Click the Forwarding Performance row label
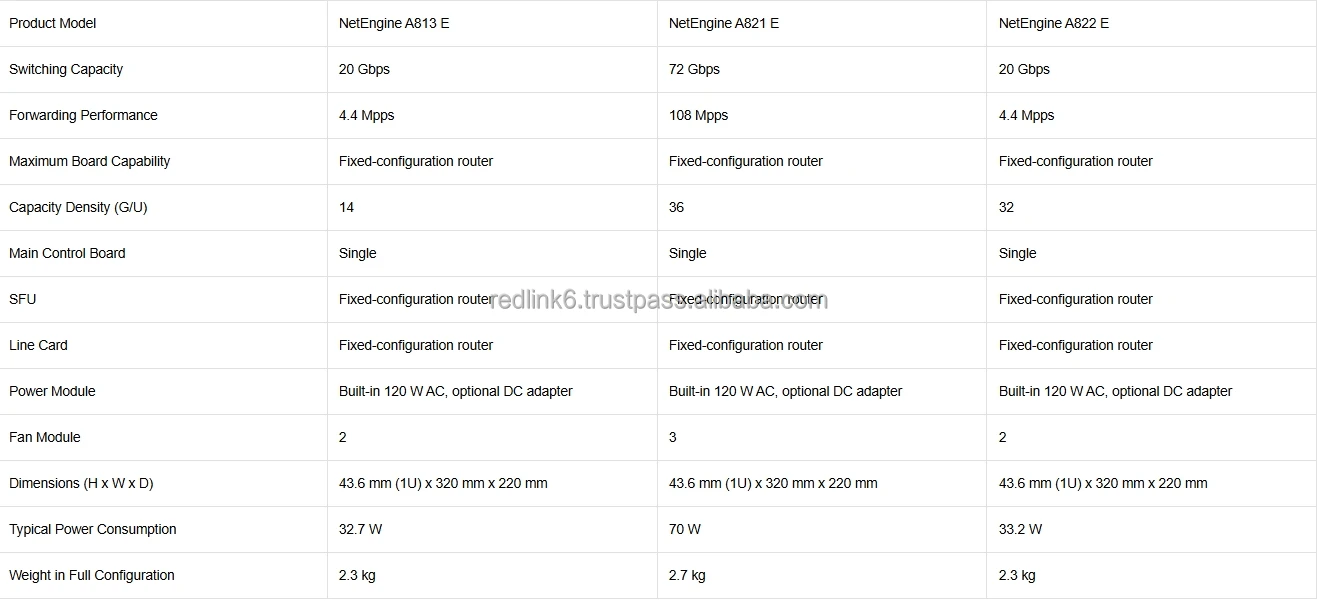This screenshot has height=601, width=1317. click(83, 115)
